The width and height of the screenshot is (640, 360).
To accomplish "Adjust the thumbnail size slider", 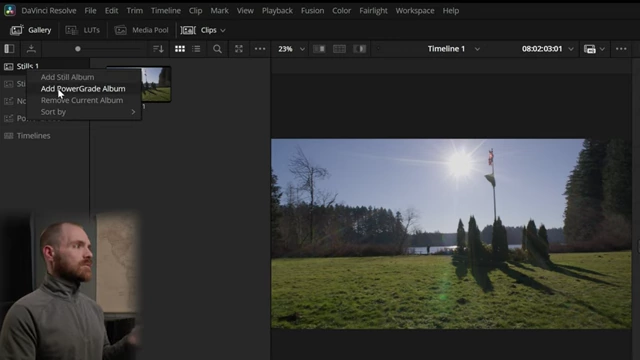I will (x=78, y=49).
